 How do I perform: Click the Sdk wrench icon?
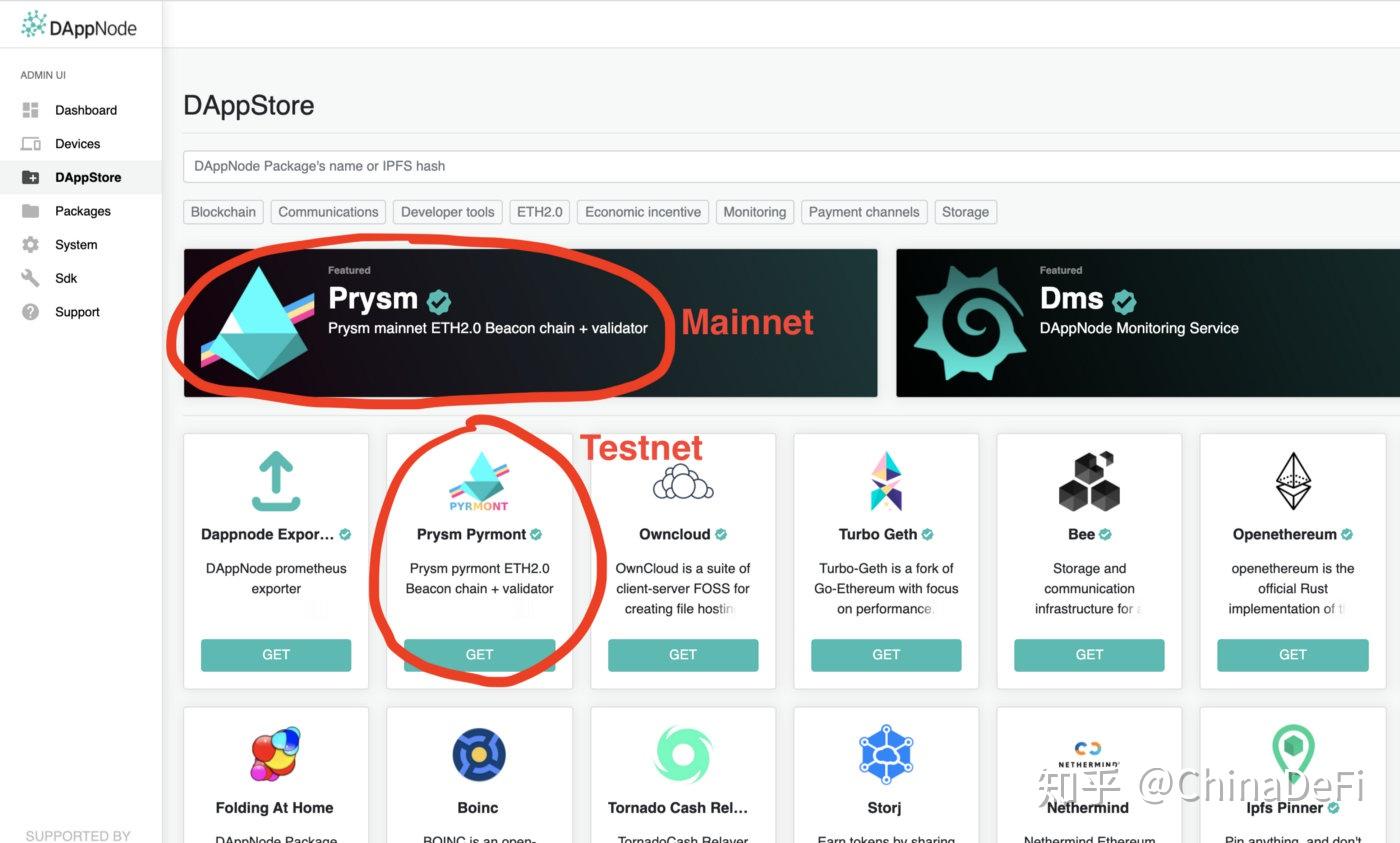pos(30,278)
